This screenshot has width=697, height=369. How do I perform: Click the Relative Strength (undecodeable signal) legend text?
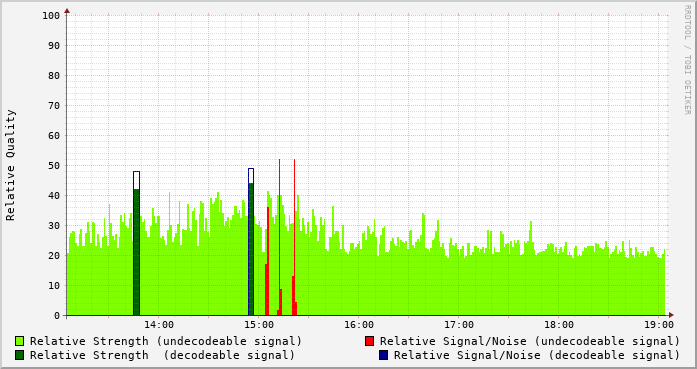coord(166,341)
